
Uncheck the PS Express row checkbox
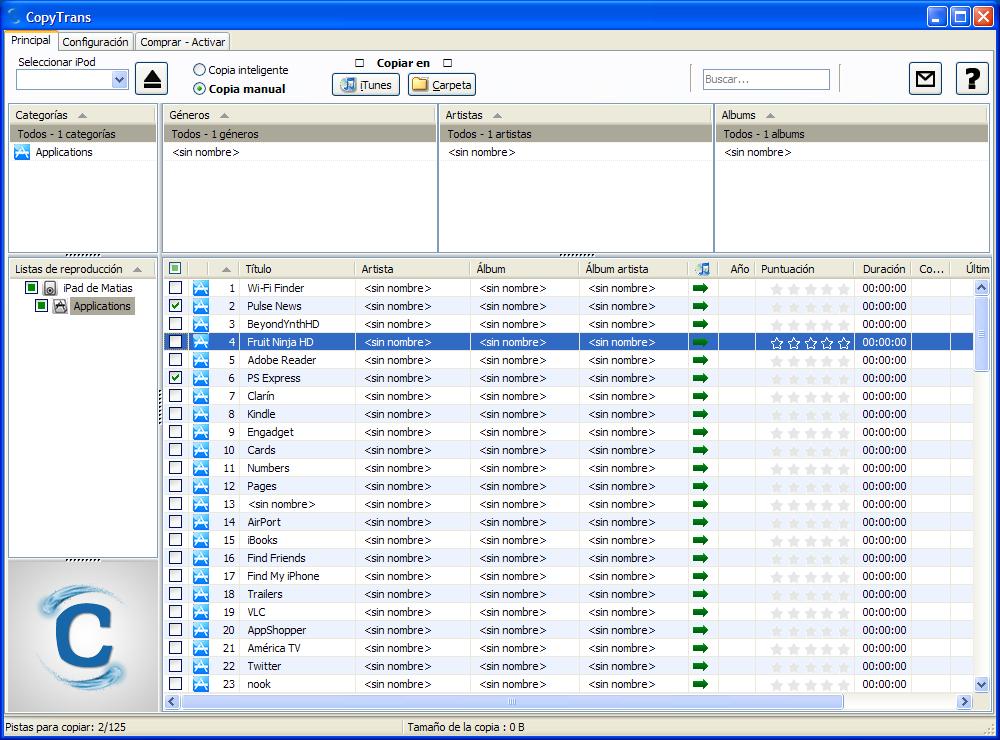point(175,378)
